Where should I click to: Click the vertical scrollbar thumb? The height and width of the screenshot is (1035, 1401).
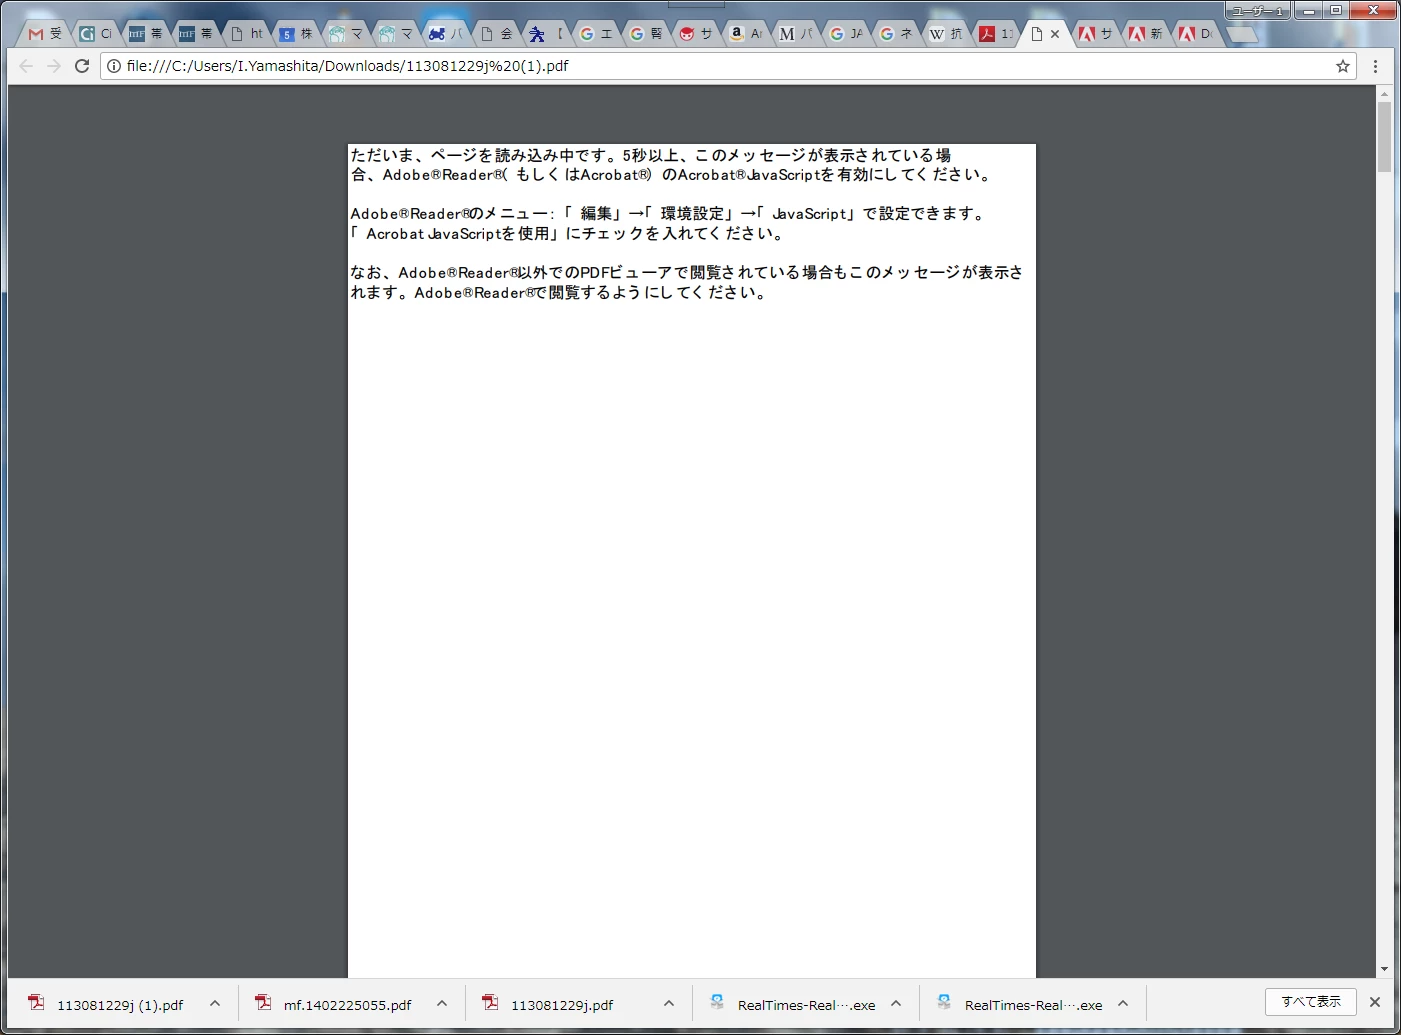pyautogui.click(x=1384, y=137)
